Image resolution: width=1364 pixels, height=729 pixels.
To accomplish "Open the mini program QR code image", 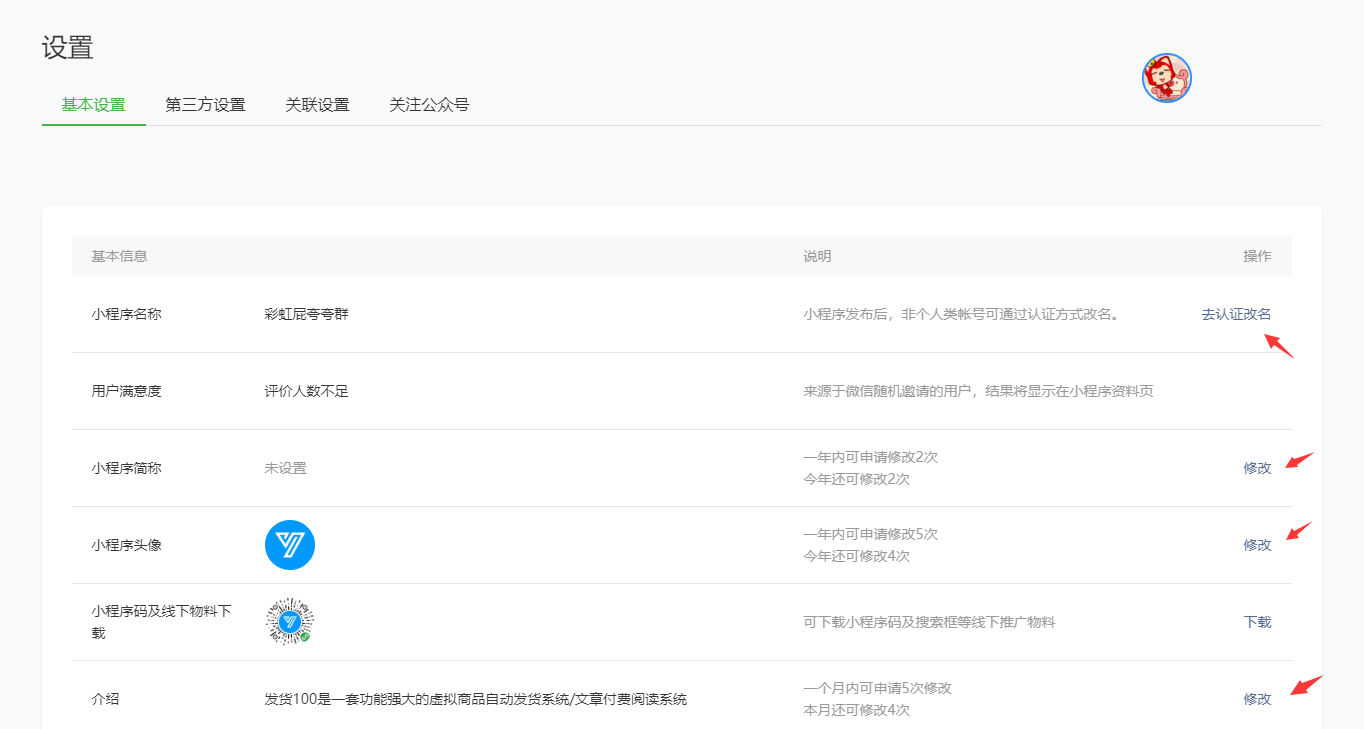I will click(x=290, y=622).
